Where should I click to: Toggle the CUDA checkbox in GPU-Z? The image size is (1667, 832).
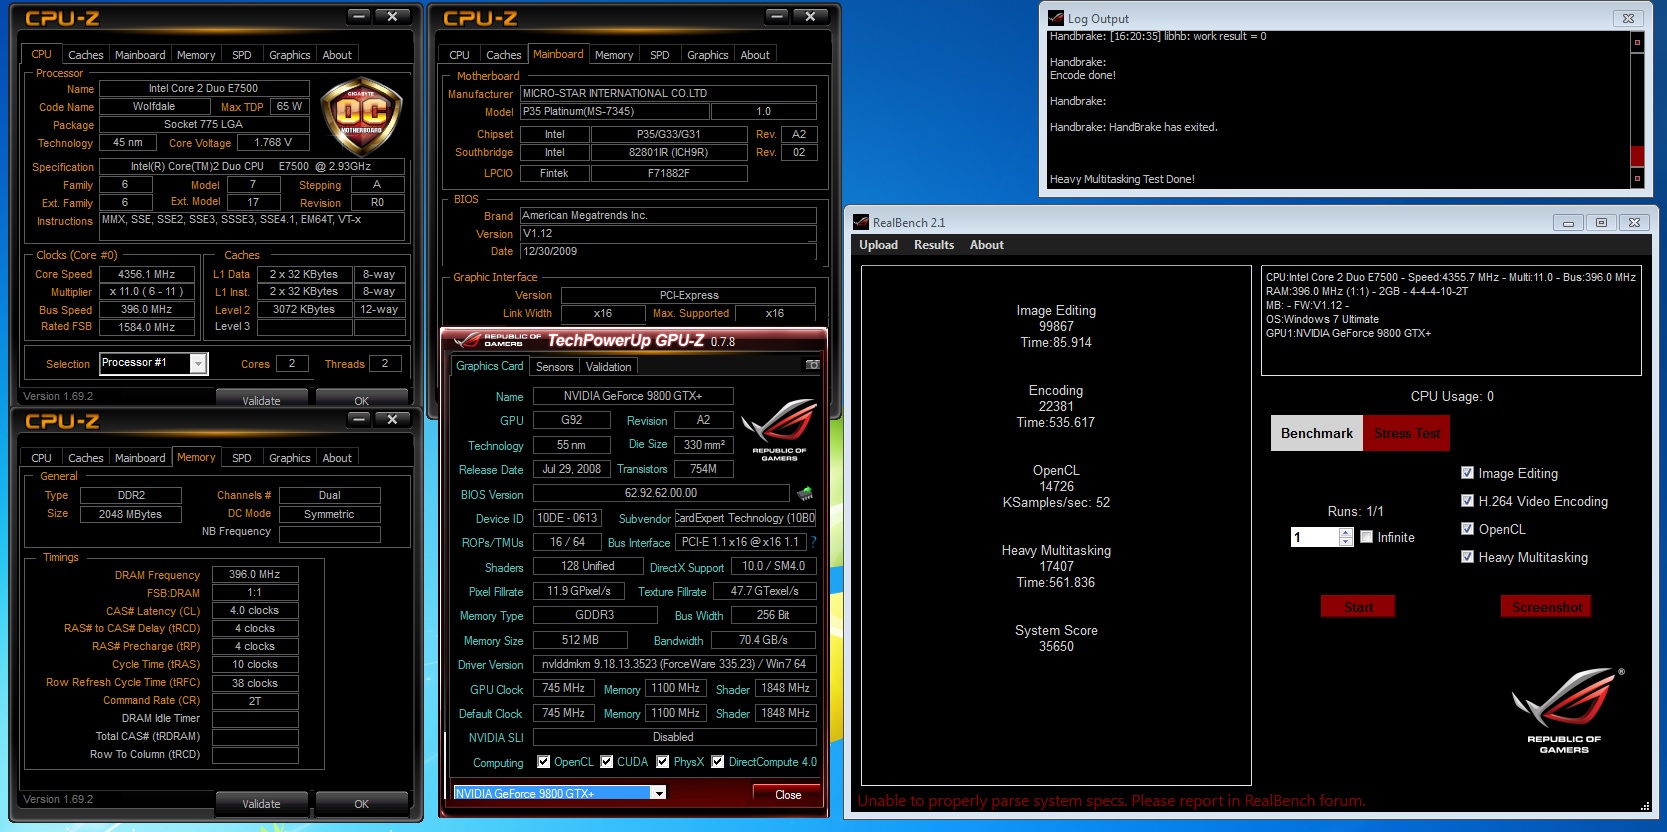[x=607, y=762]
